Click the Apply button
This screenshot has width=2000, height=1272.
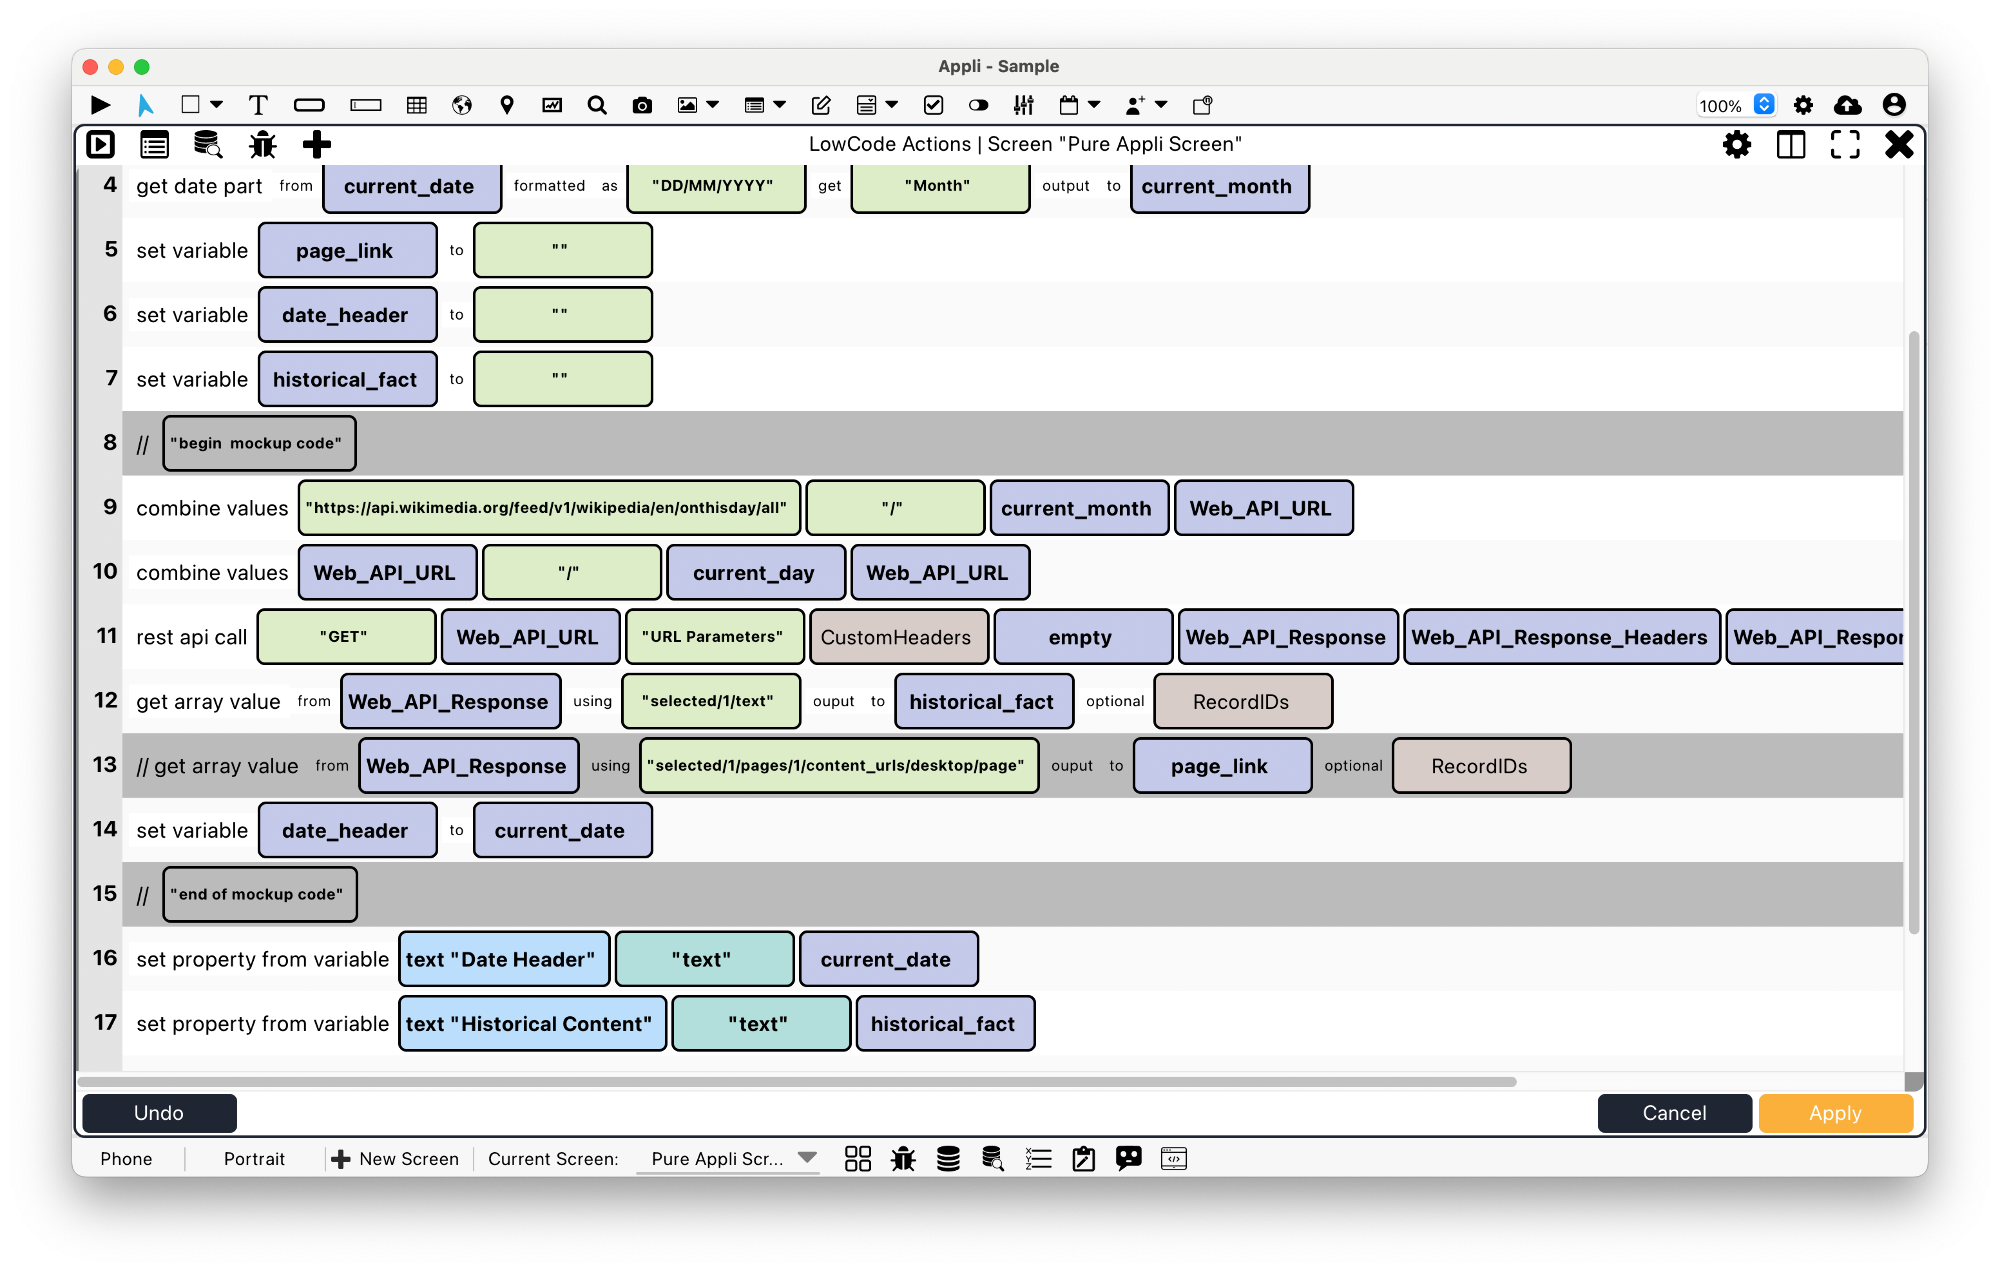click(x=1836, y=1113)
